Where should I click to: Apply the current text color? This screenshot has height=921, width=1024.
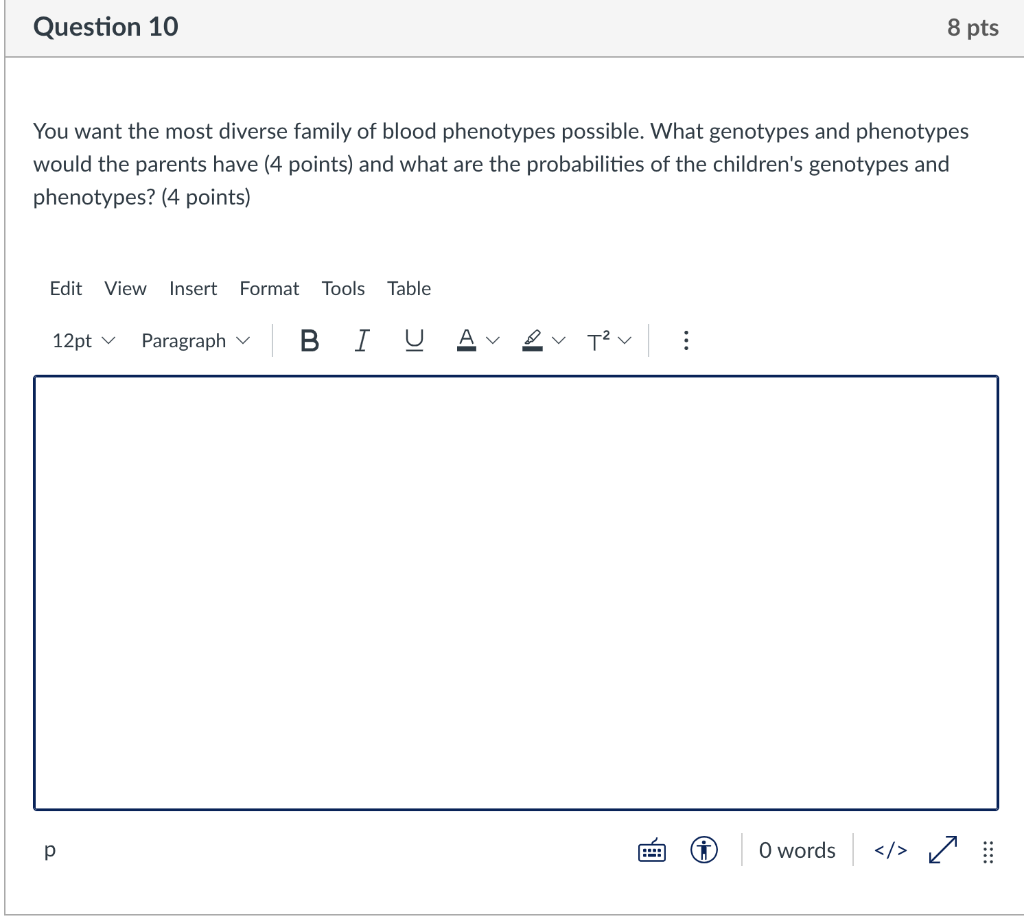[x=466, y=340]
